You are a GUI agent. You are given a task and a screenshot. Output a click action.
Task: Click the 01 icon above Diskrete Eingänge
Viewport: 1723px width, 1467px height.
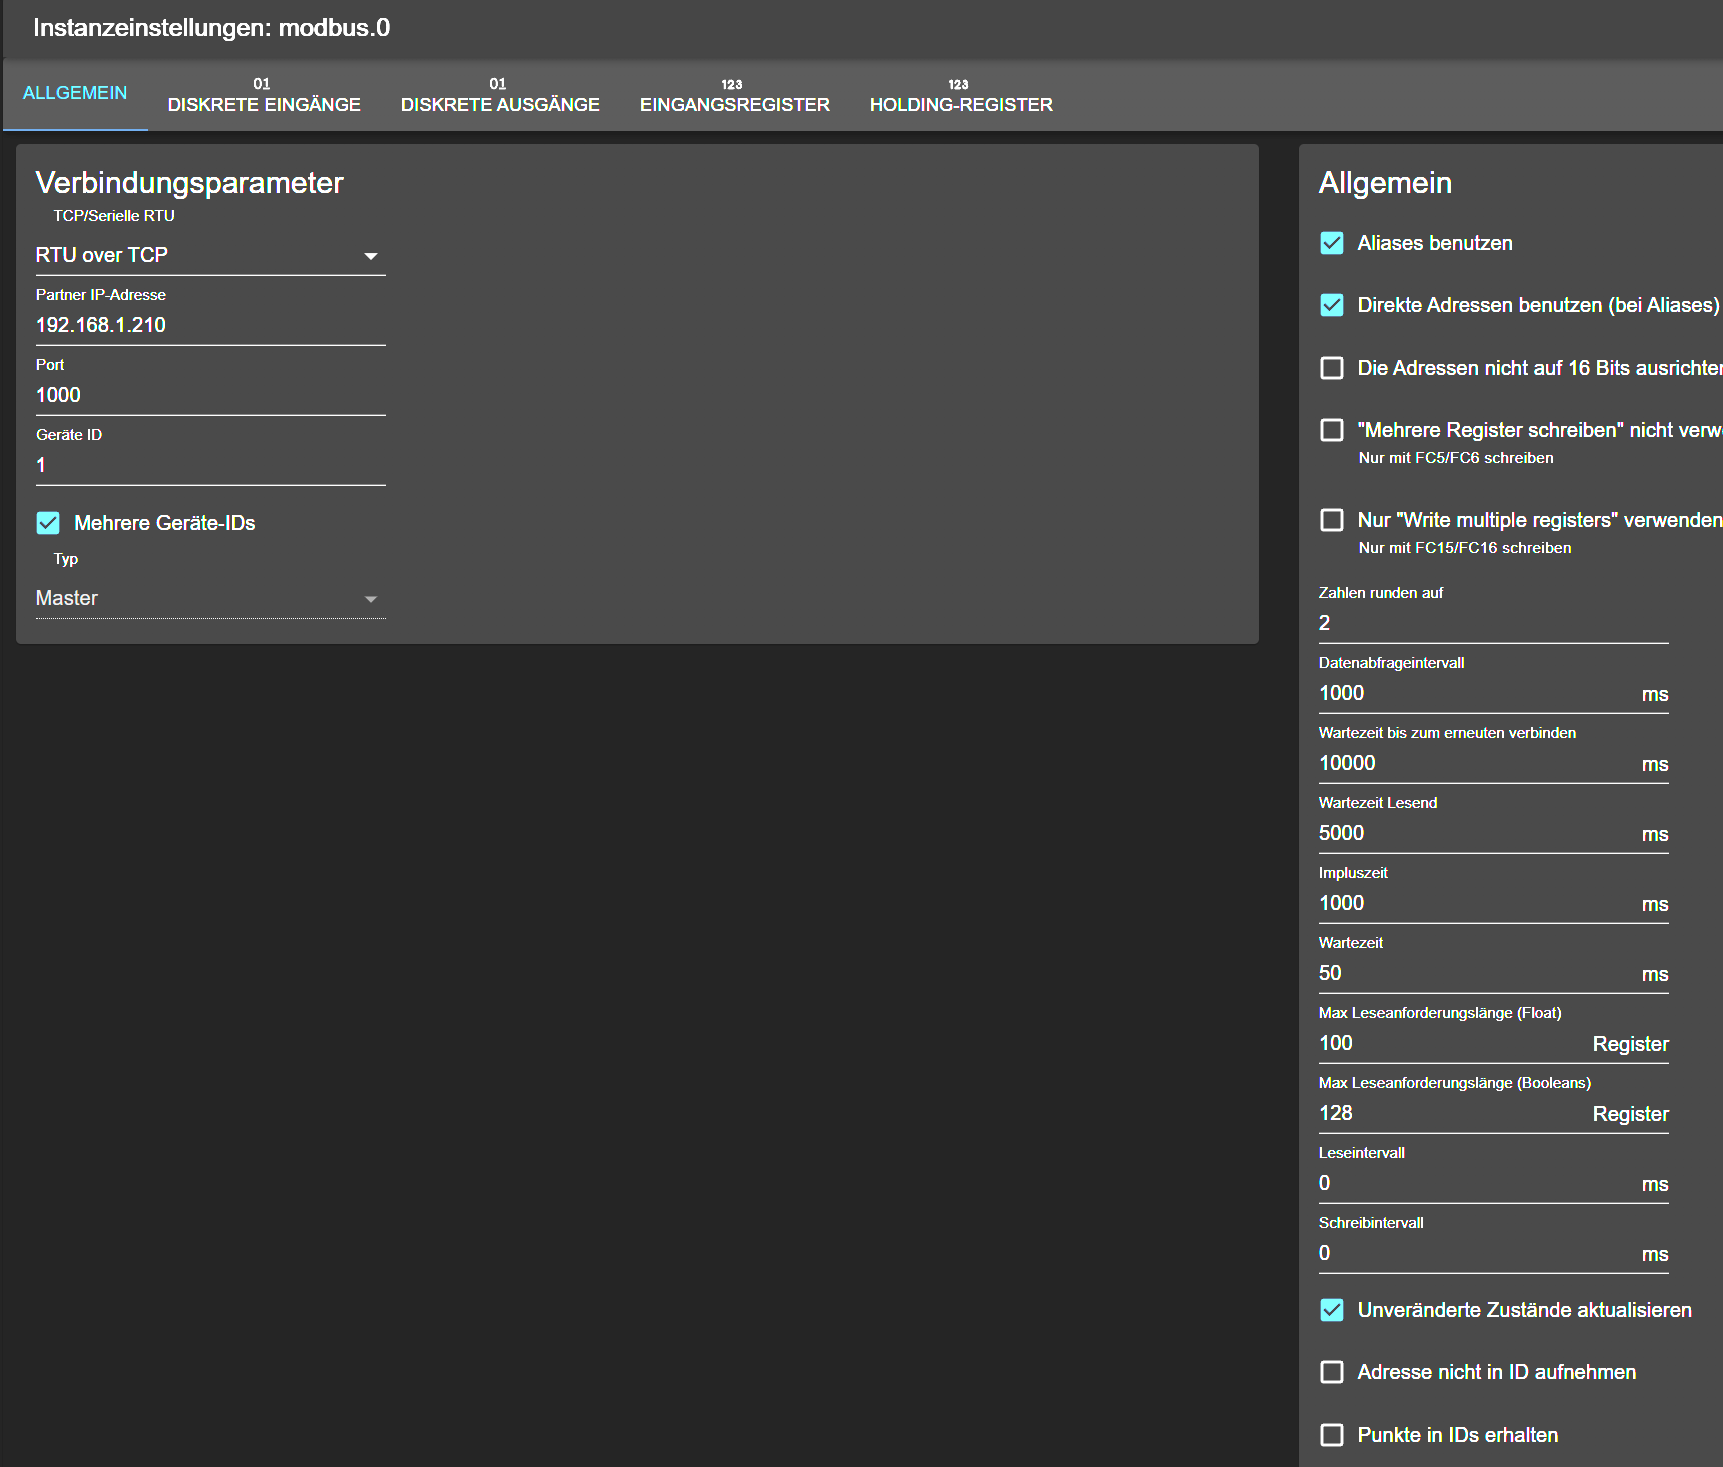click(x=262, y=84)
